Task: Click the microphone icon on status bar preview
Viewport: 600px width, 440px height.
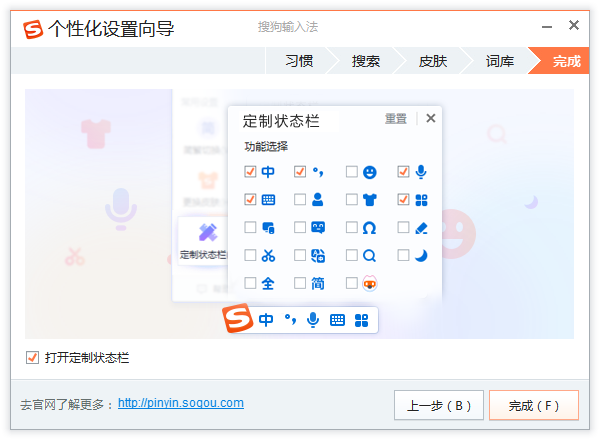Action: tap(313, 319)
